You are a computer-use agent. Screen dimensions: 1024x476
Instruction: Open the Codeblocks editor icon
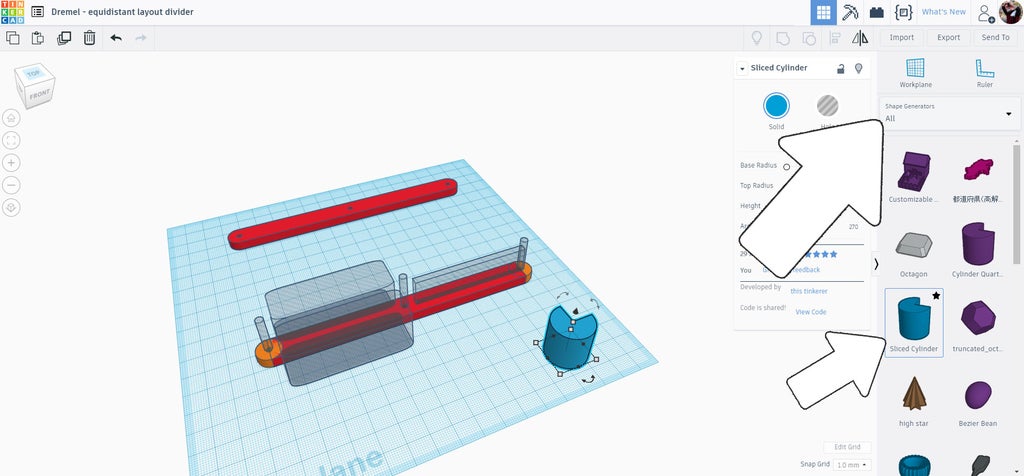click(903, 12)
